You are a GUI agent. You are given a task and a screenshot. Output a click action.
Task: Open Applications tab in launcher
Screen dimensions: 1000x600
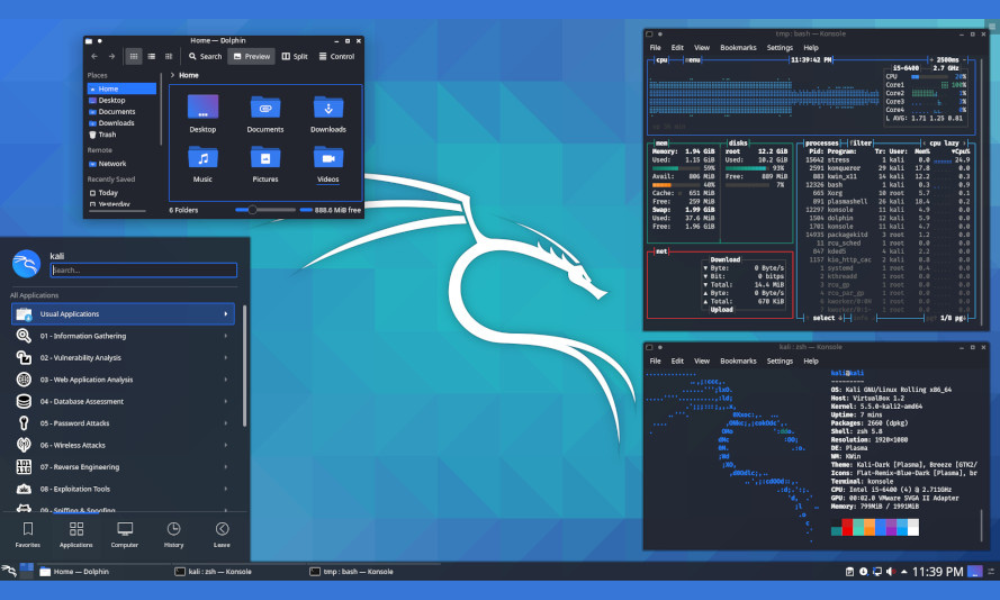(76, 534)
